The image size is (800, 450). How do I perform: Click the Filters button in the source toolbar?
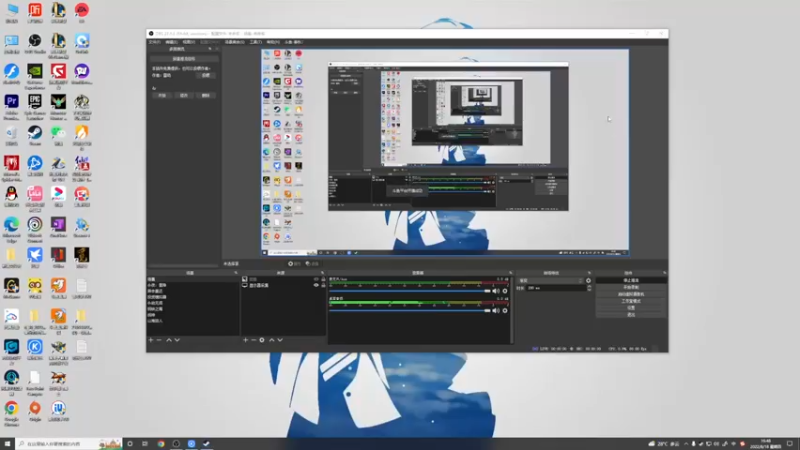tap(312, 264)
